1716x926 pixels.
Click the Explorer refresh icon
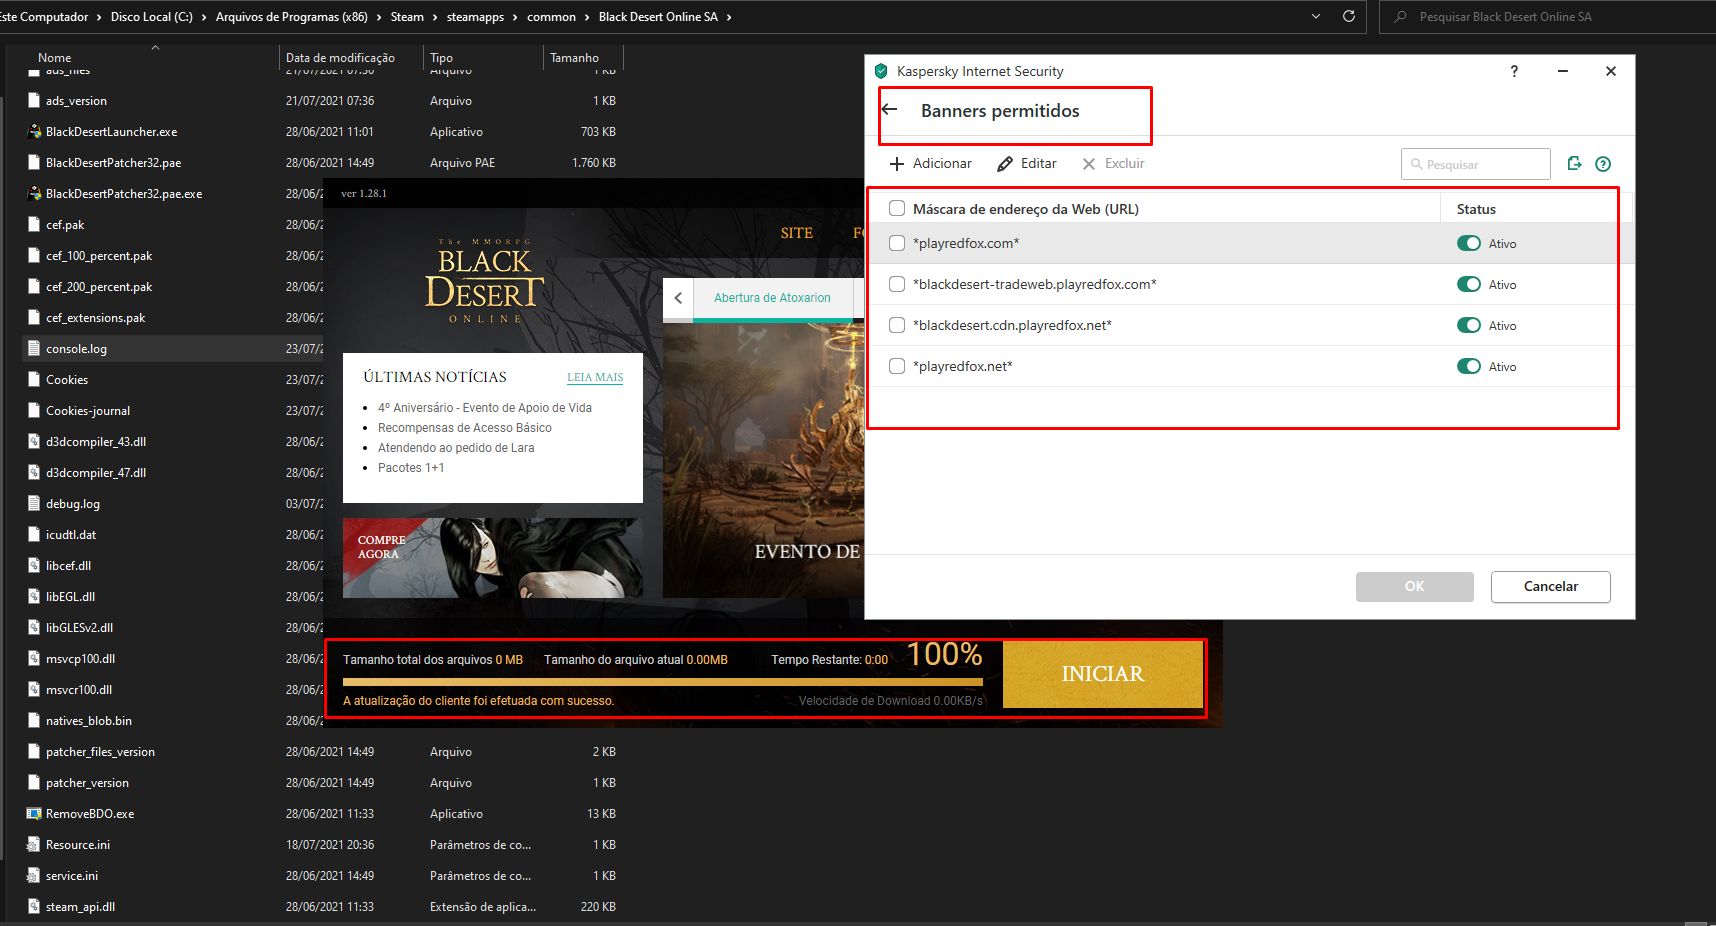pos(1348,16)
